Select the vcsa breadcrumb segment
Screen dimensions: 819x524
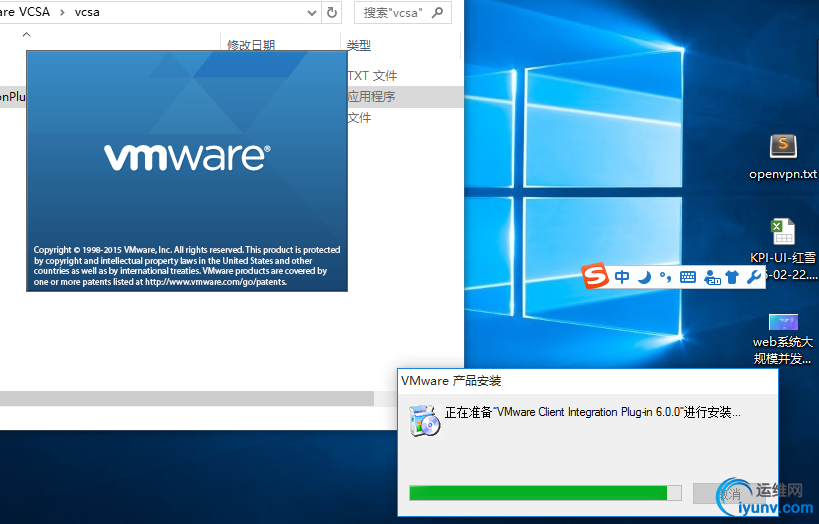pos(87,12)
